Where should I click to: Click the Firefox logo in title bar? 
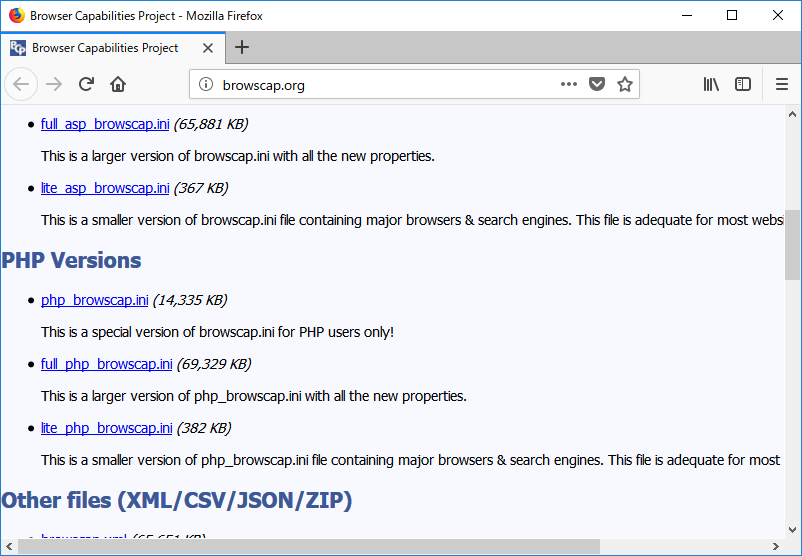(16, 15)
